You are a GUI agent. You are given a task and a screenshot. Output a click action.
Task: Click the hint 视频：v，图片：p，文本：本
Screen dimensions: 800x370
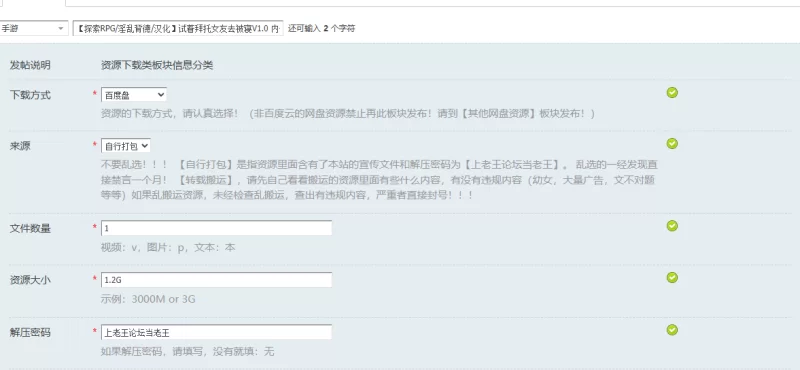[x=168, y=248]
